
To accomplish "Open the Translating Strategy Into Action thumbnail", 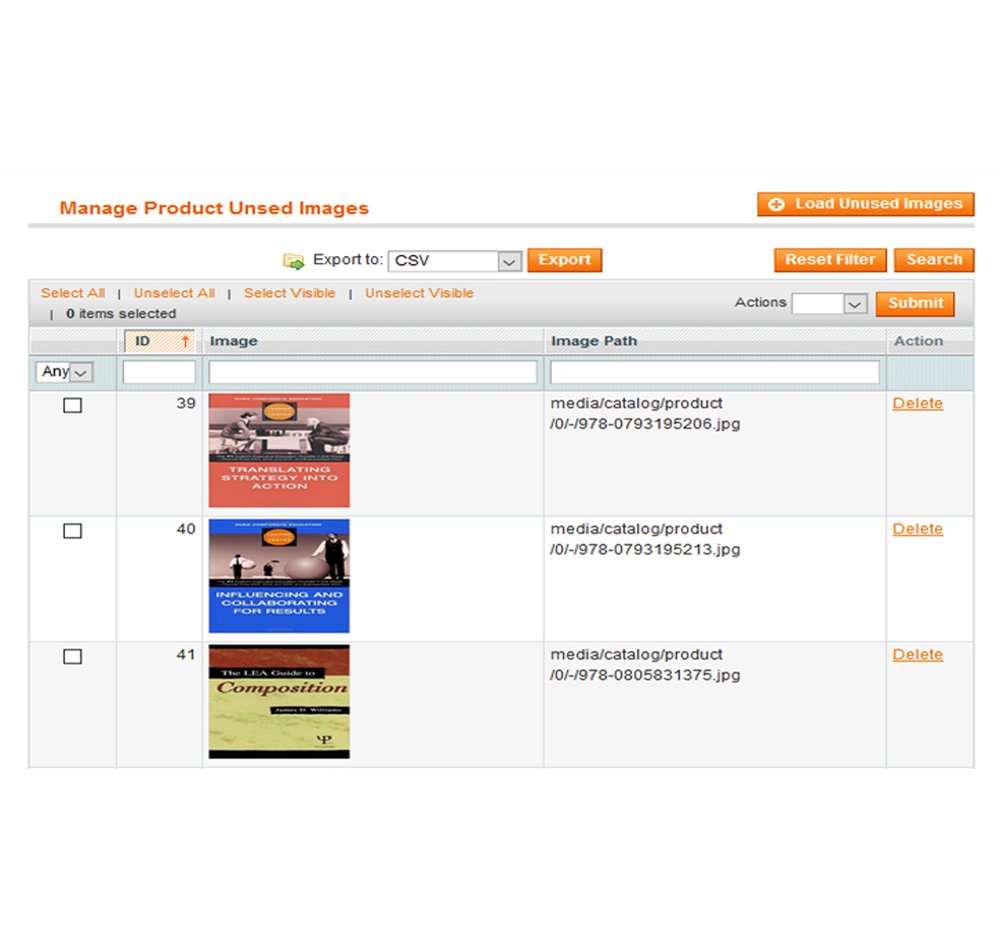I will click(x=279, y=450).
